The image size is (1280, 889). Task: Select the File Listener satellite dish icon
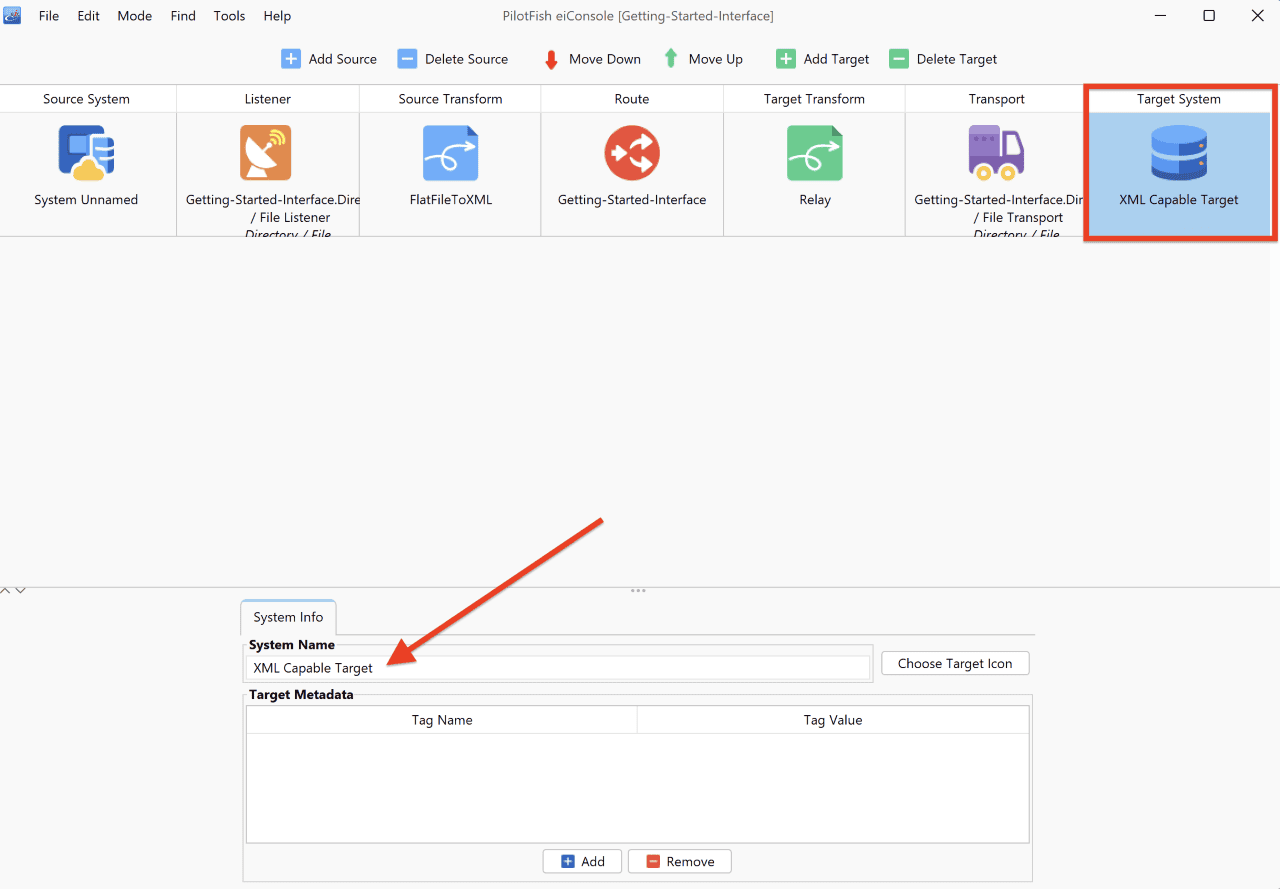coord(266,153)
